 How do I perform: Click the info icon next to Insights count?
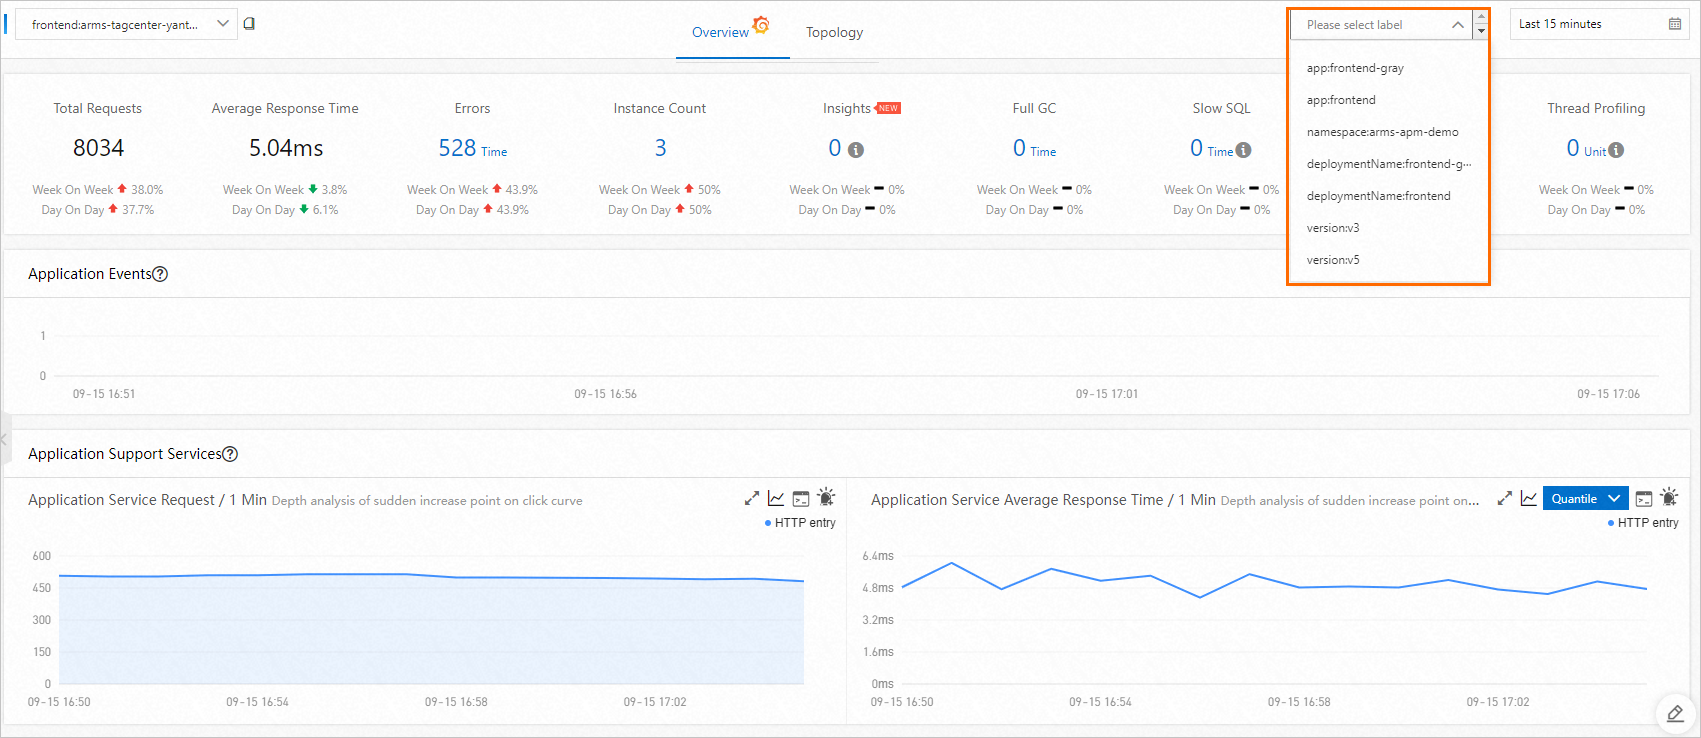pos(856,150)
